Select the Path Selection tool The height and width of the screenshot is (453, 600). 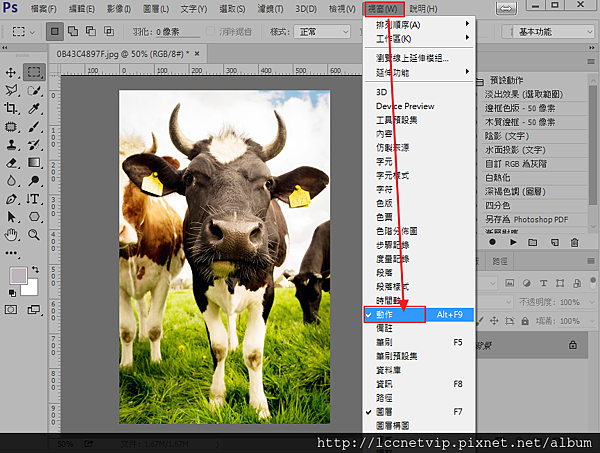(x=11, y=217)
